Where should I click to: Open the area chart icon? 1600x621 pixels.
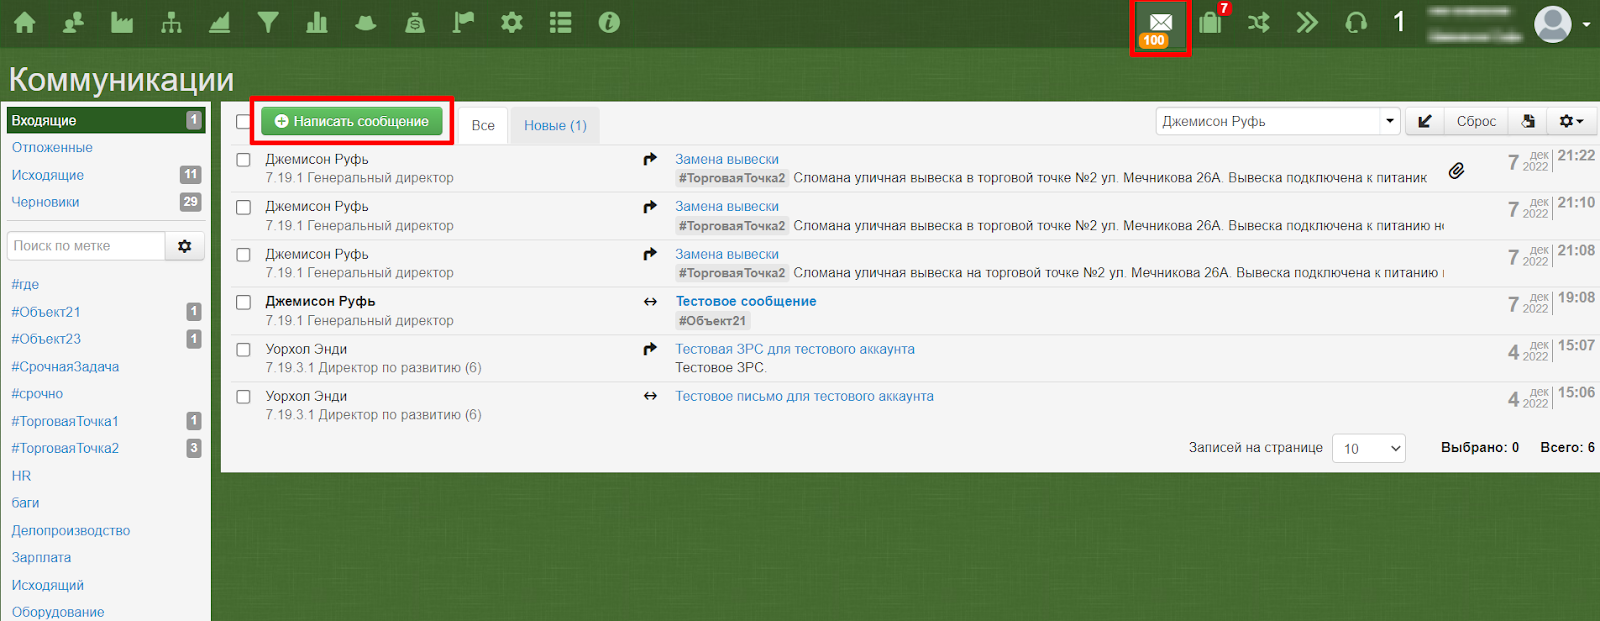point(220,22)
